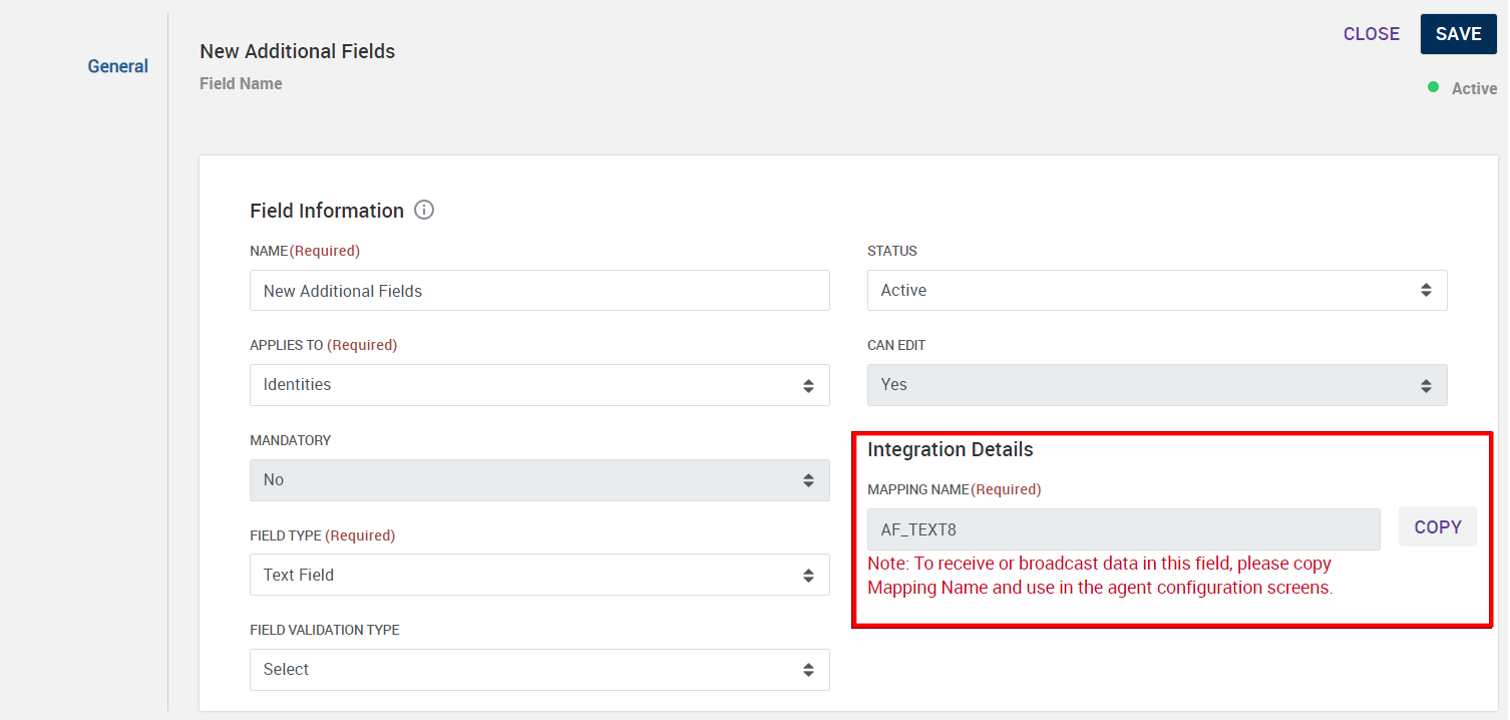The height and width of the screenshot is (720, 1510).
Task: Open the Field Information info tooltip icon
Action: point(424,210)
